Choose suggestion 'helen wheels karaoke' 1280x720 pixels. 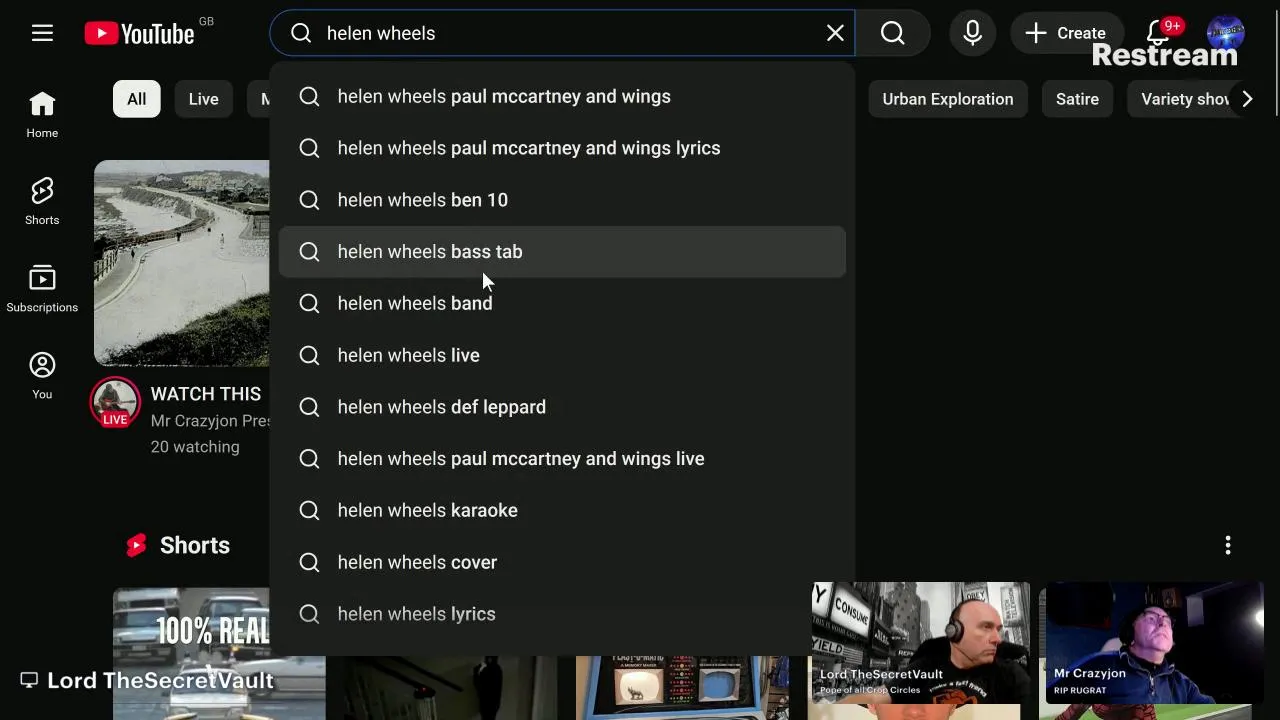tap(562, 510)
